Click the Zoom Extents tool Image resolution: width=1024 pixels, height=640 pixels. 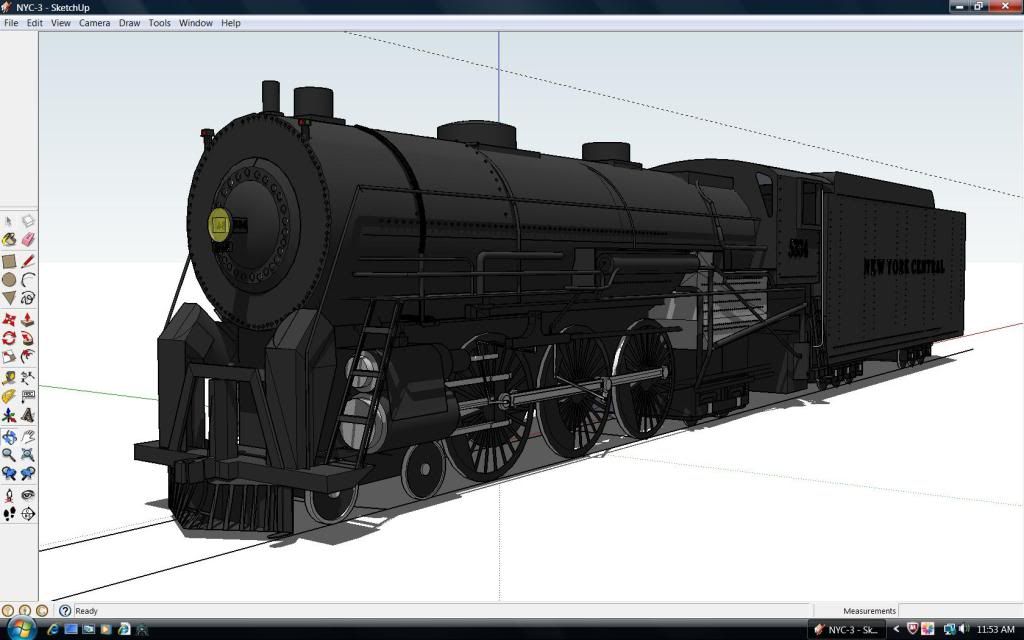[27, 455]
